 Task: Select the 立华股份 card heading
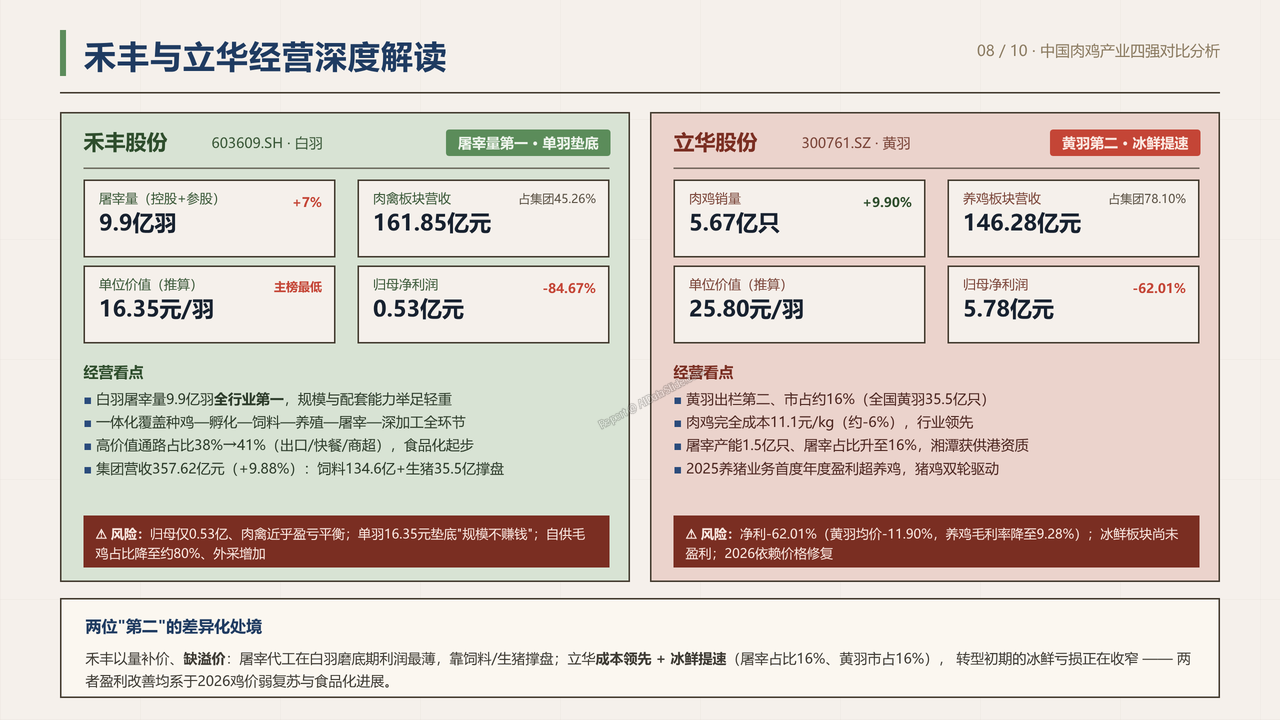pyautogui.click(x=715, y=143)
